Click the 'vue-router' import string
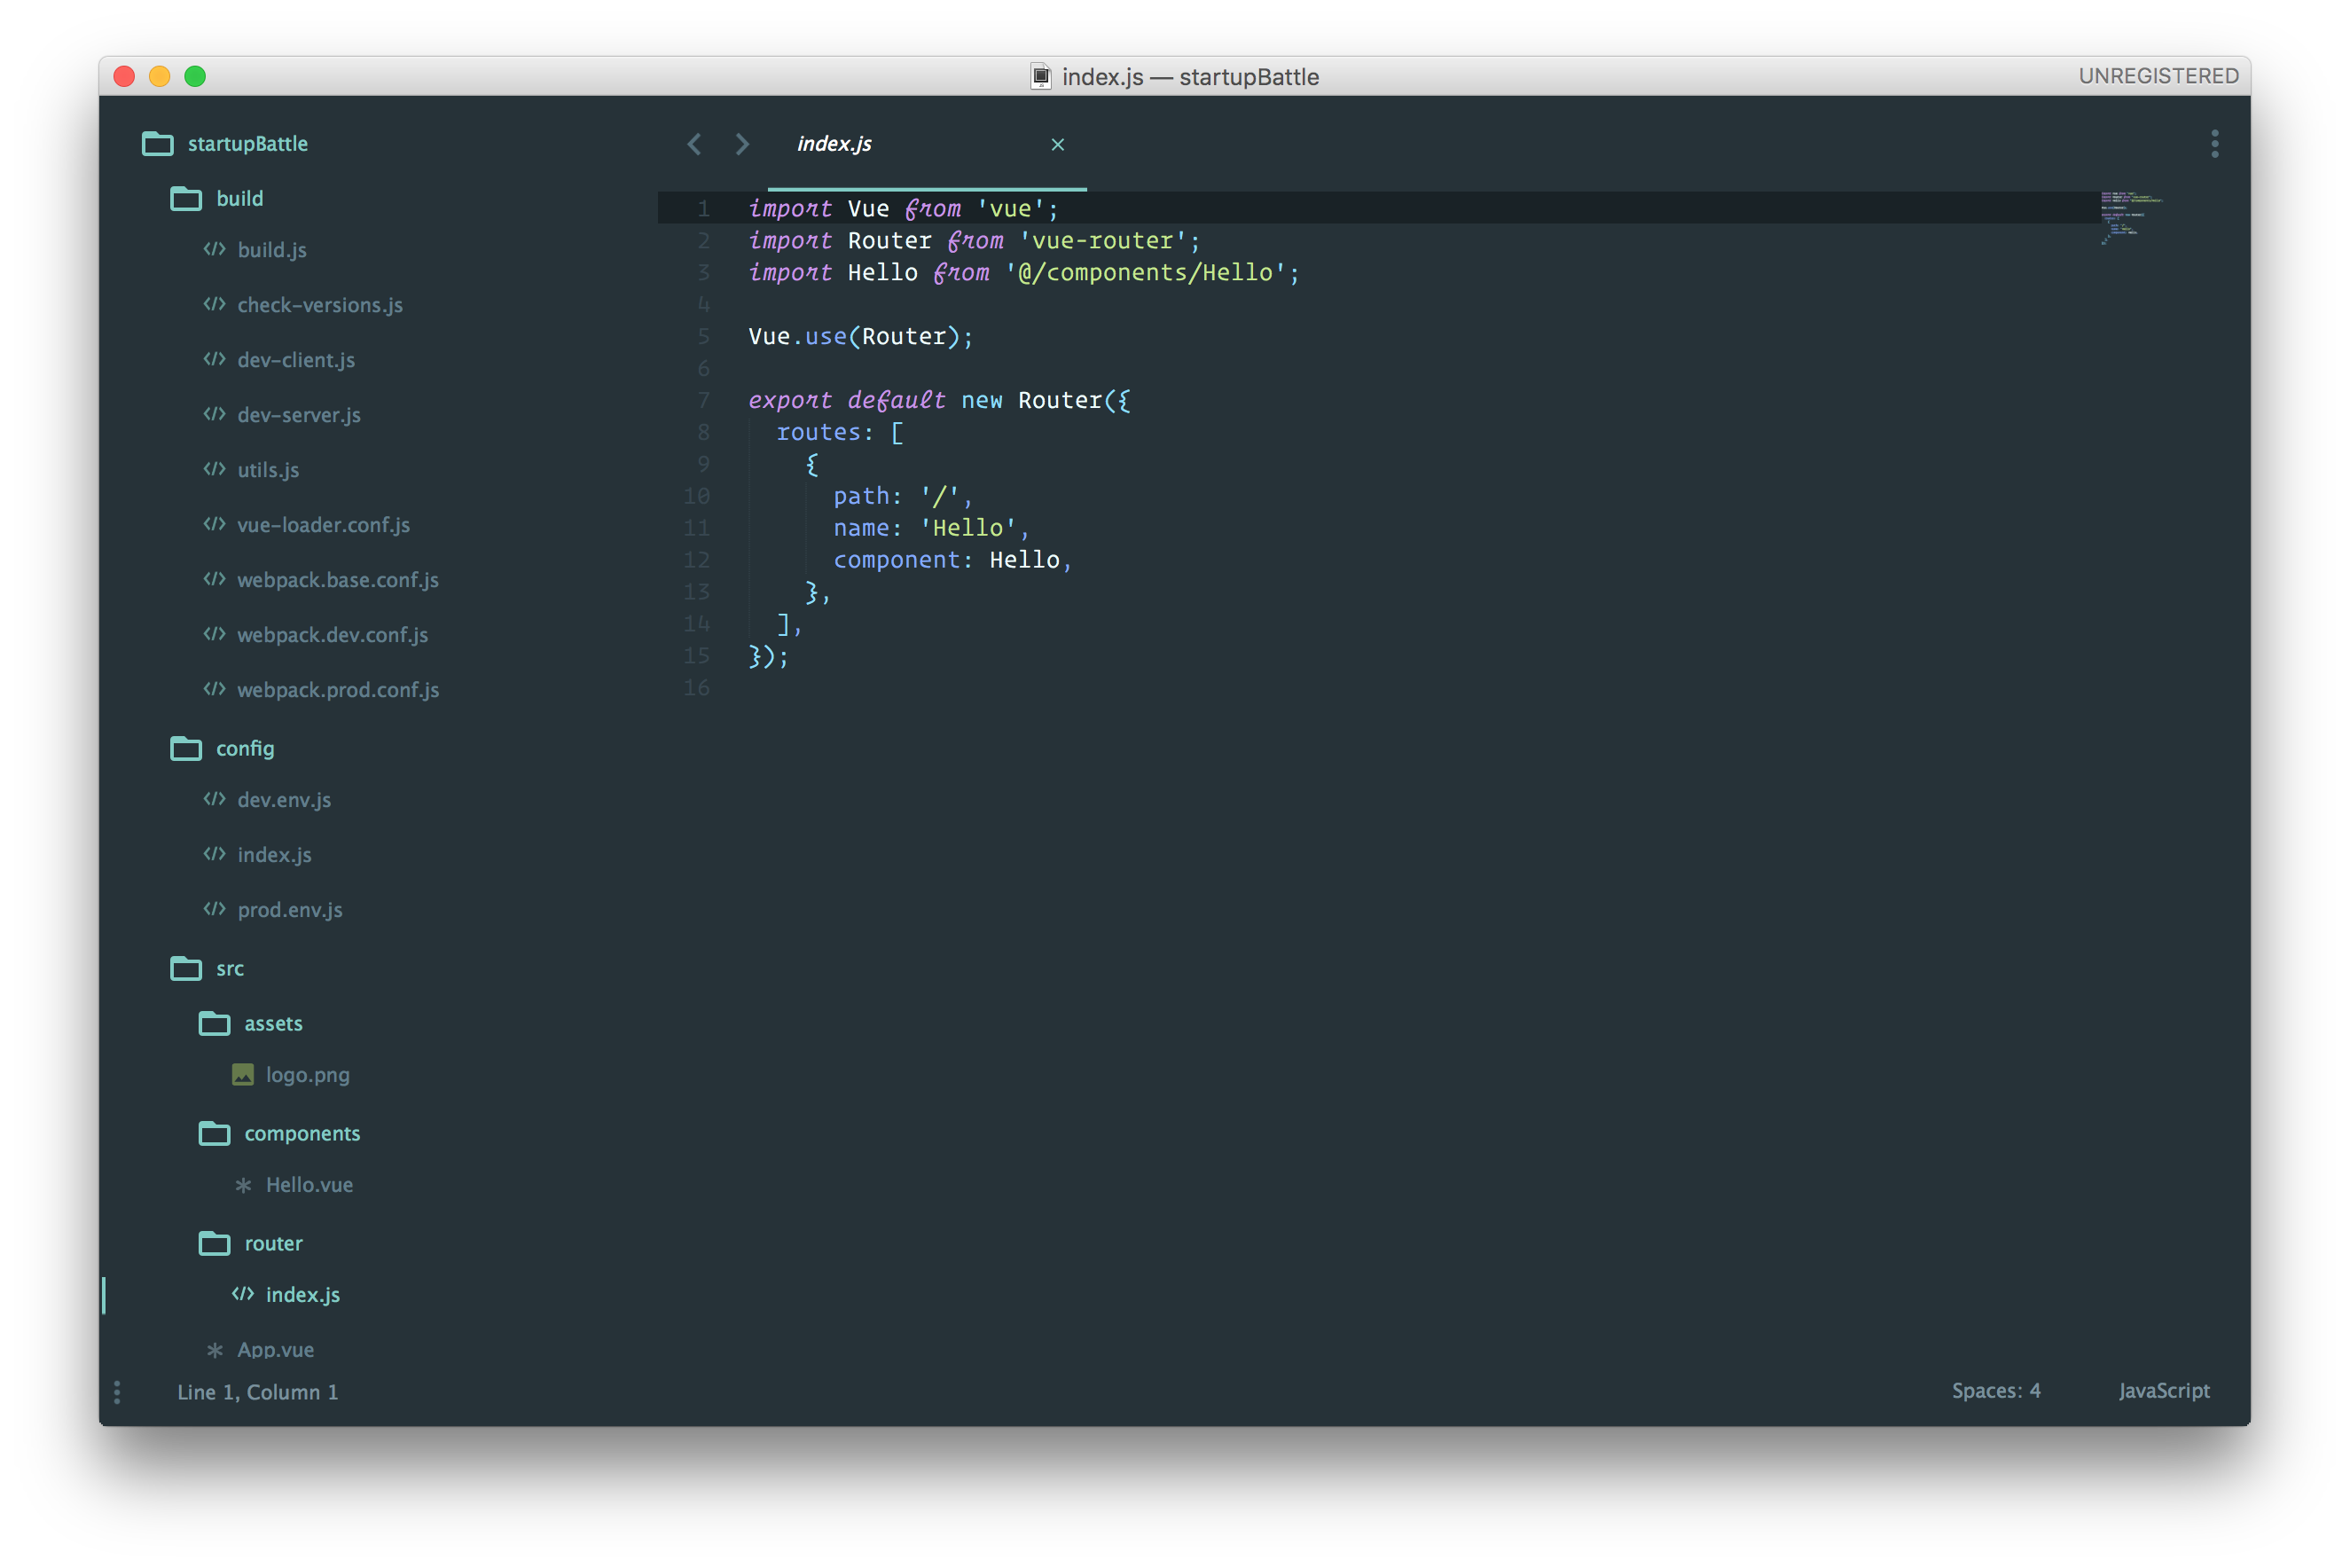 click(x=1102, y=241)
